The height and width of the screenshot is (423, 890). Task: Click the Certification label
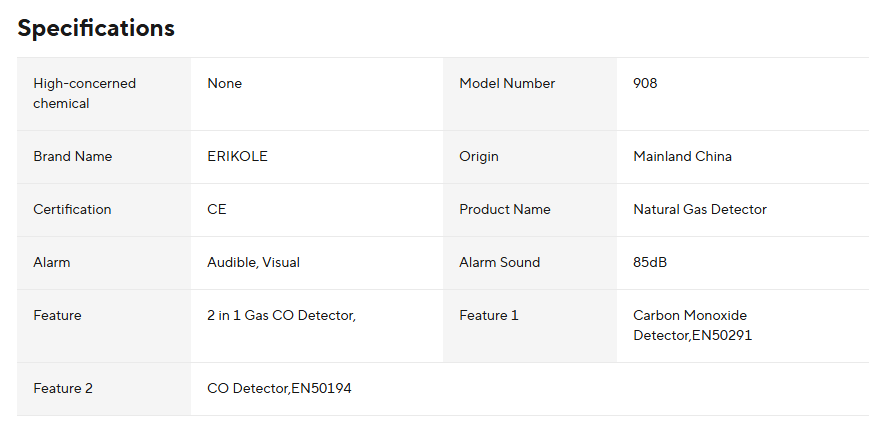tap(72, 209)
